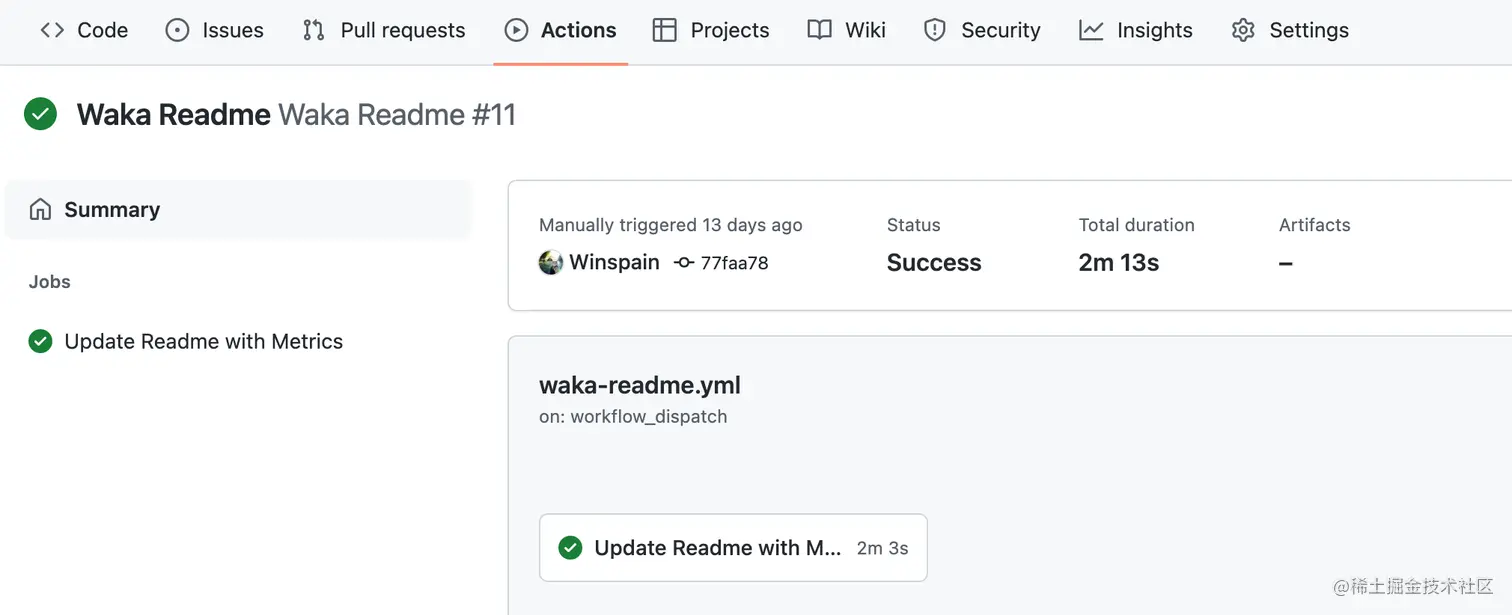Click the Security shield icon

tap(935, 30)
